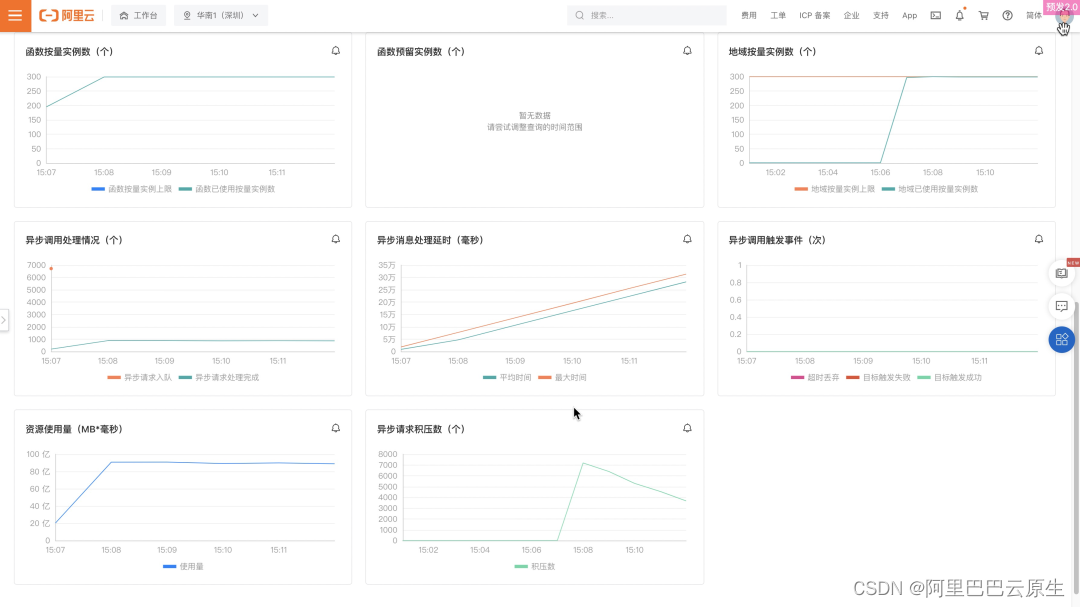Open the hamburger menu in the top bar
Screen dimensions: 1080x607
click(x=15, y=15)
